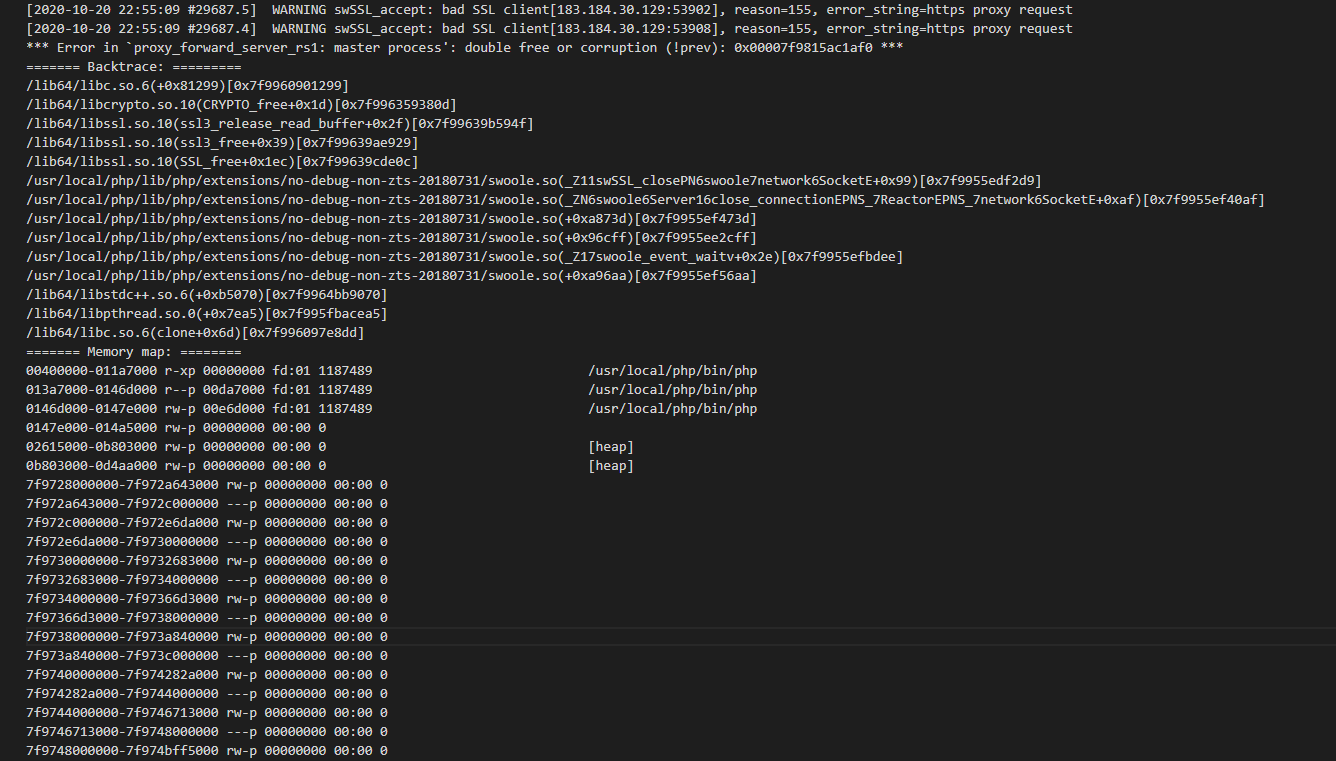The height and width of the screenshot is (761, 1336).
Task: Click the libpthread.so.0(+0x7ea5) line
Action: coord(206,314)
